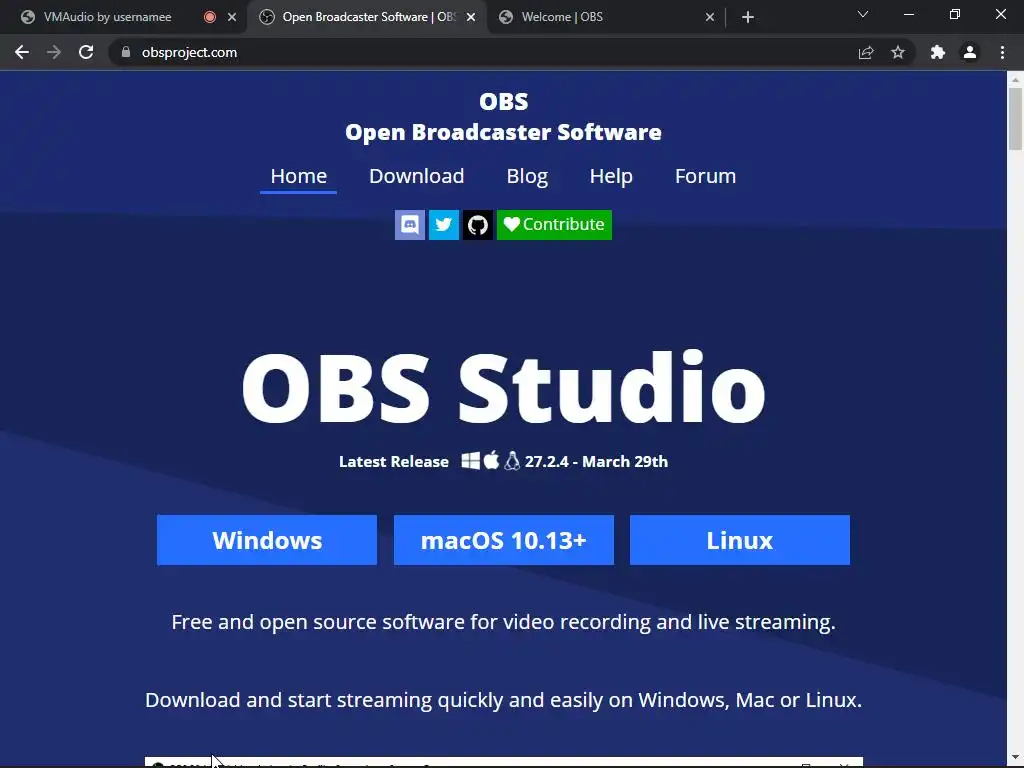Bookmark this page with the star icon

pyautogui.click(x=898, y=52)
